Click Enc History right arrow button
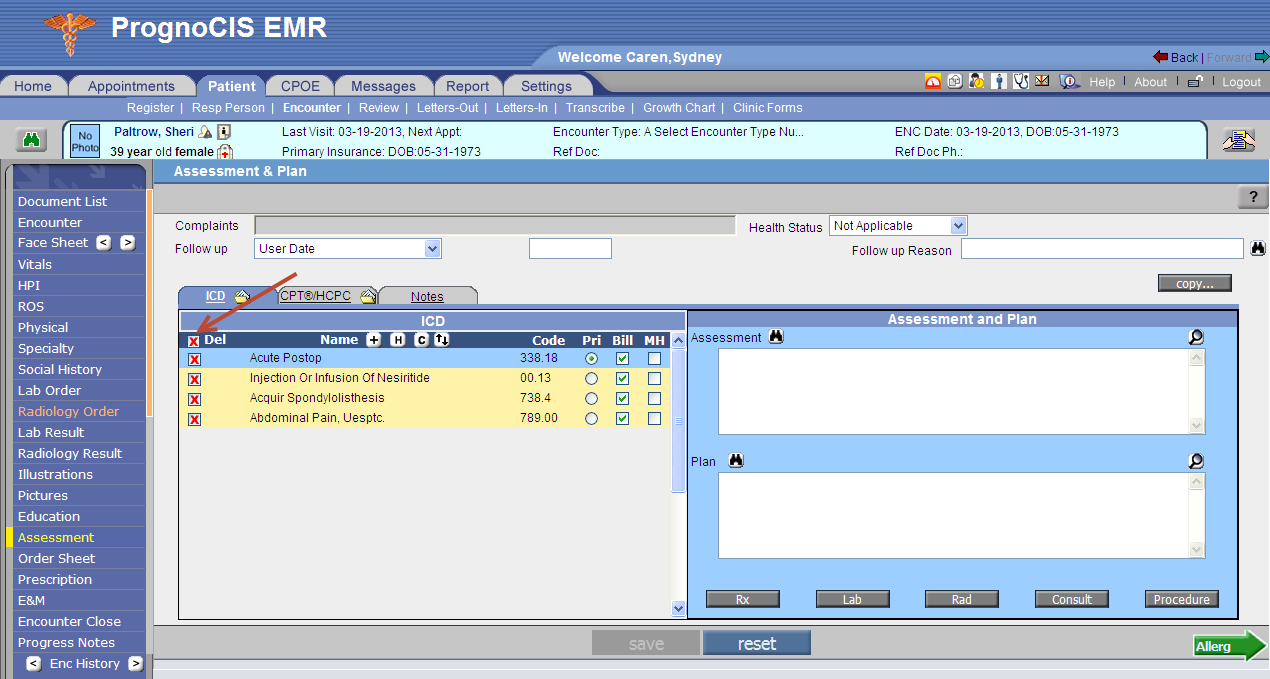Image resolution: width=1270 pixels, height=679 pixels. [135, 663]
